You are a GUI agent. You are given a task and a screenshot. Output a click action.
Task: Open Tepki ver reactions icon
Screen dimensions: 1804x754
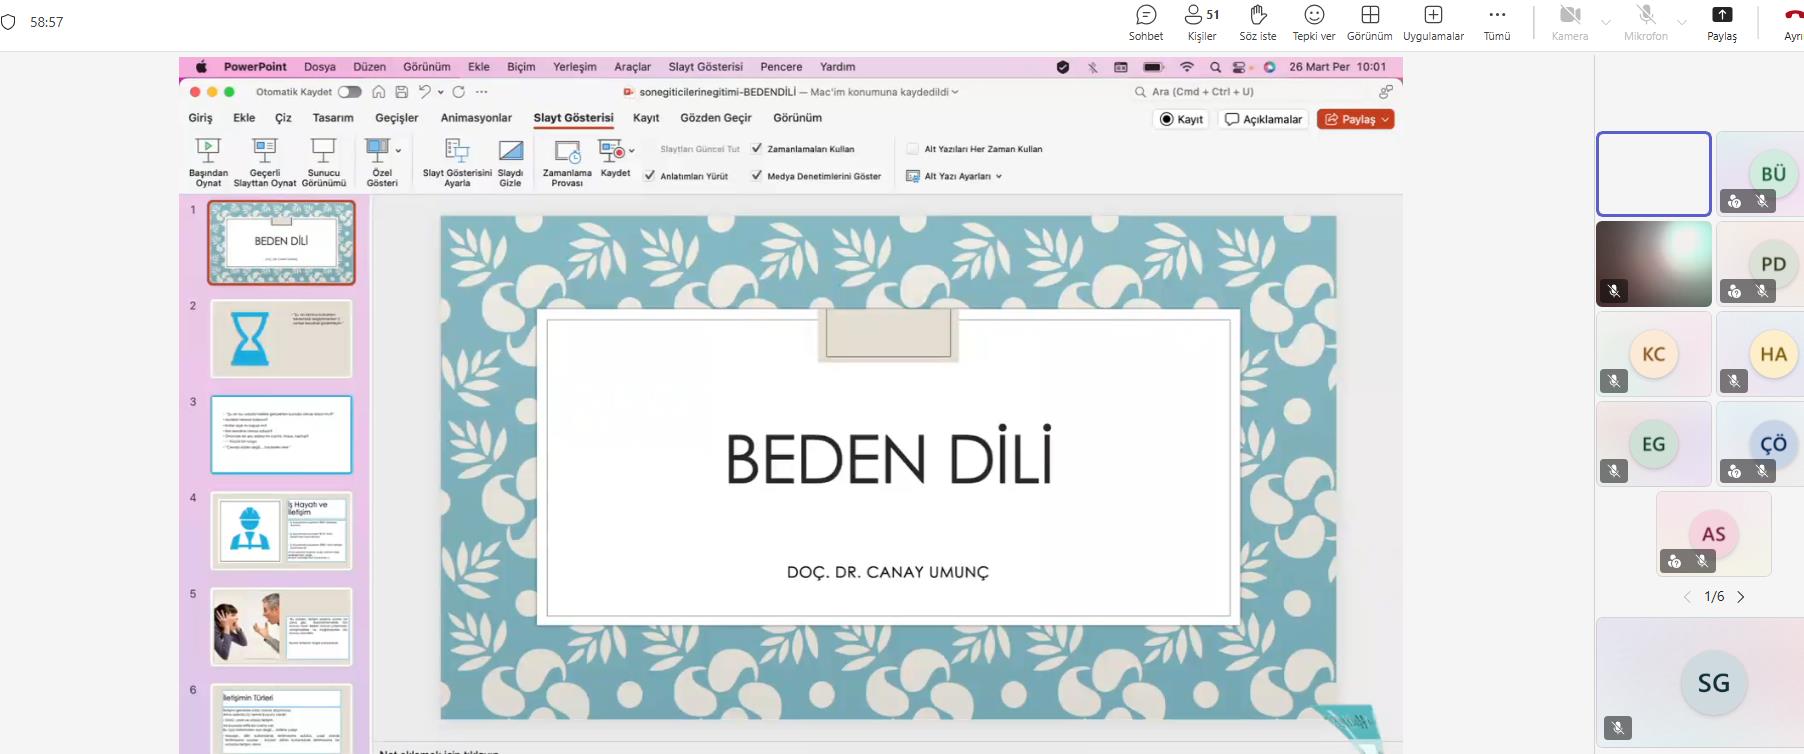[x=1314, y=16]
